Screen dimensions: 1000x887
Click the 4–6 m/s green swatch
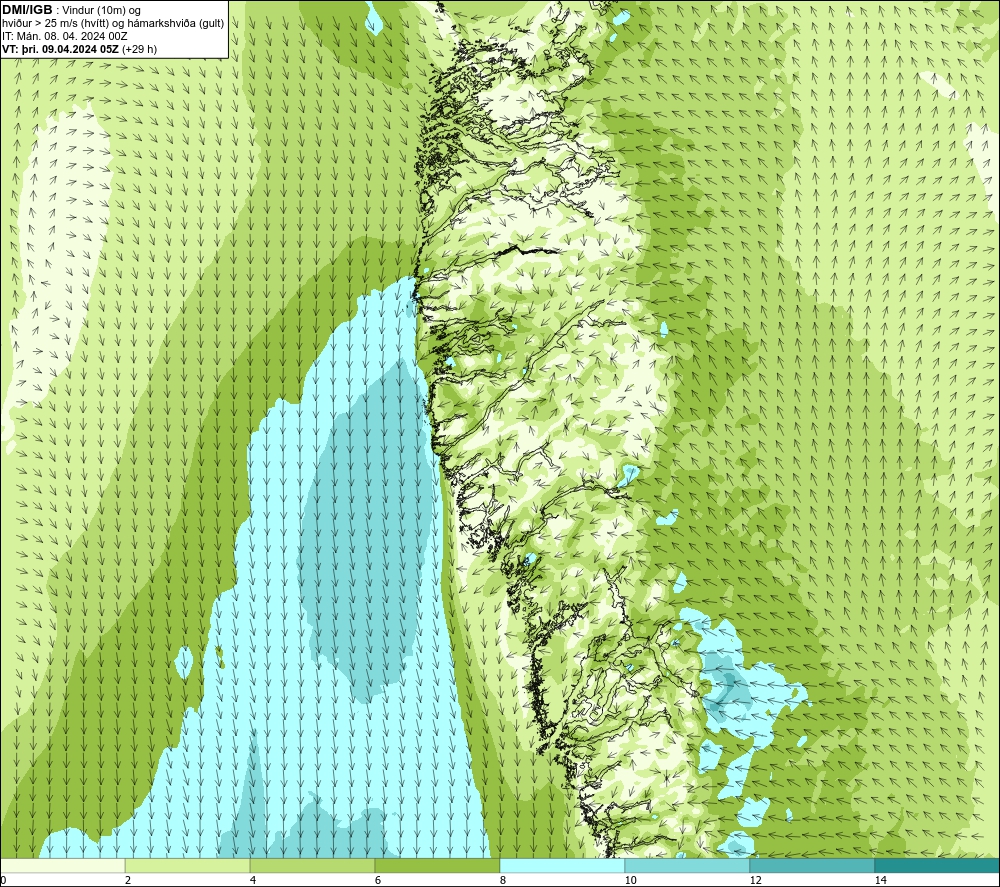tap(312, 865)
